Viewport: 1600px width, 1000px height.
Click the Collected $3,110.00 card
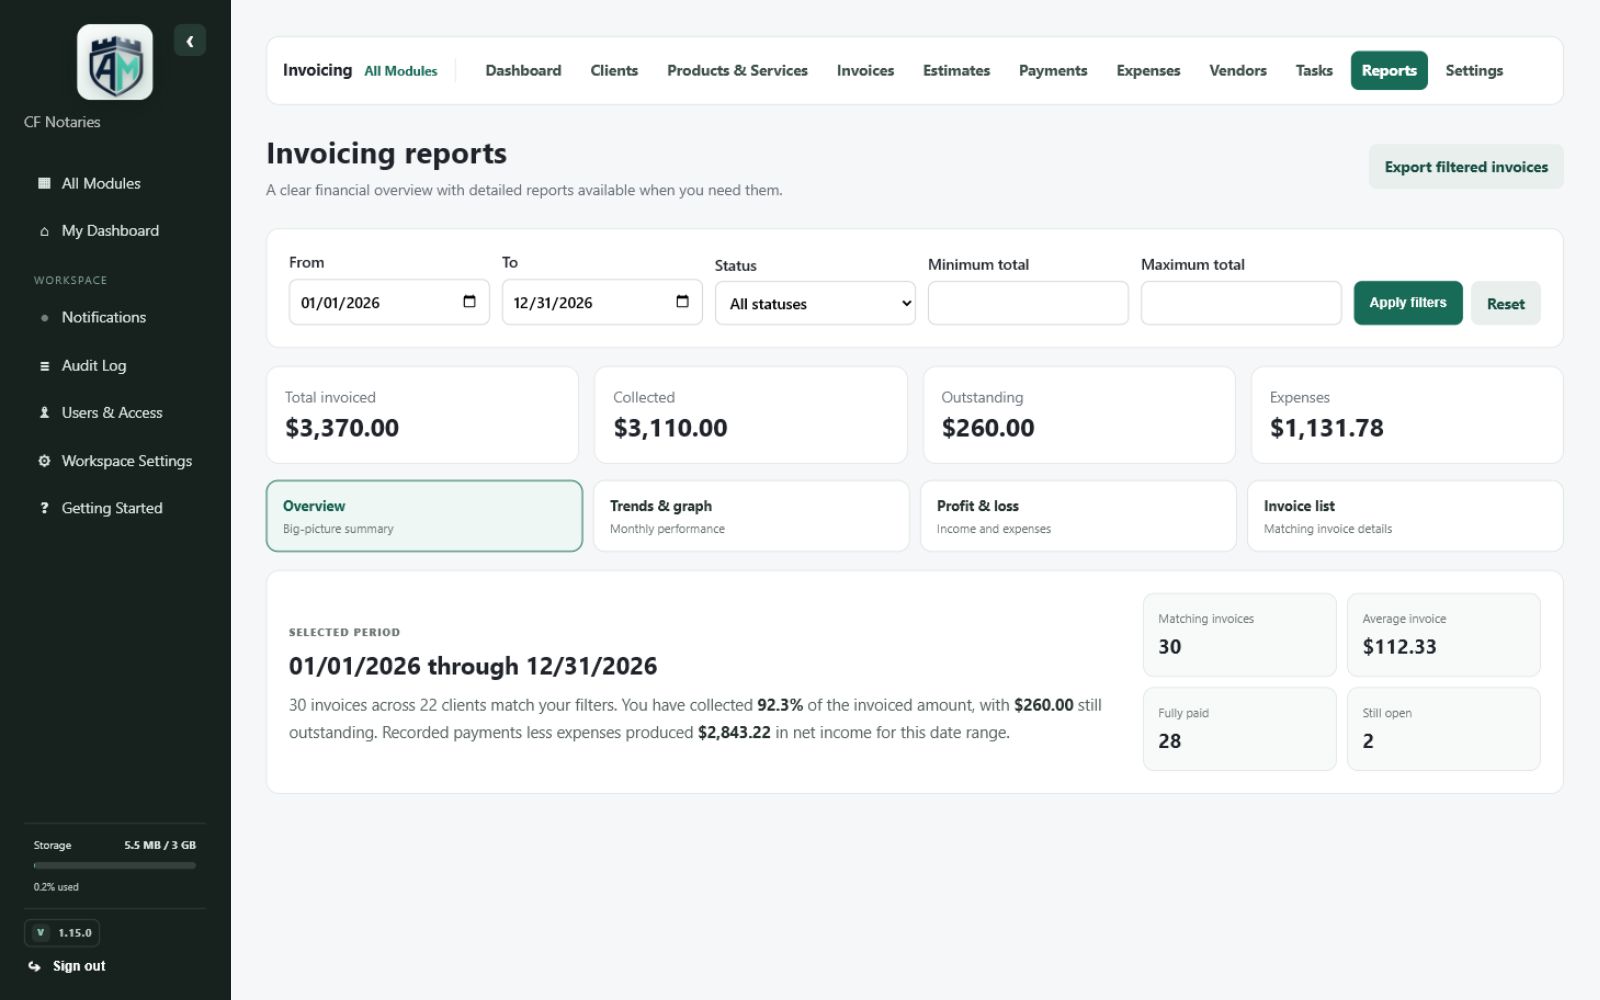point(751,415)
